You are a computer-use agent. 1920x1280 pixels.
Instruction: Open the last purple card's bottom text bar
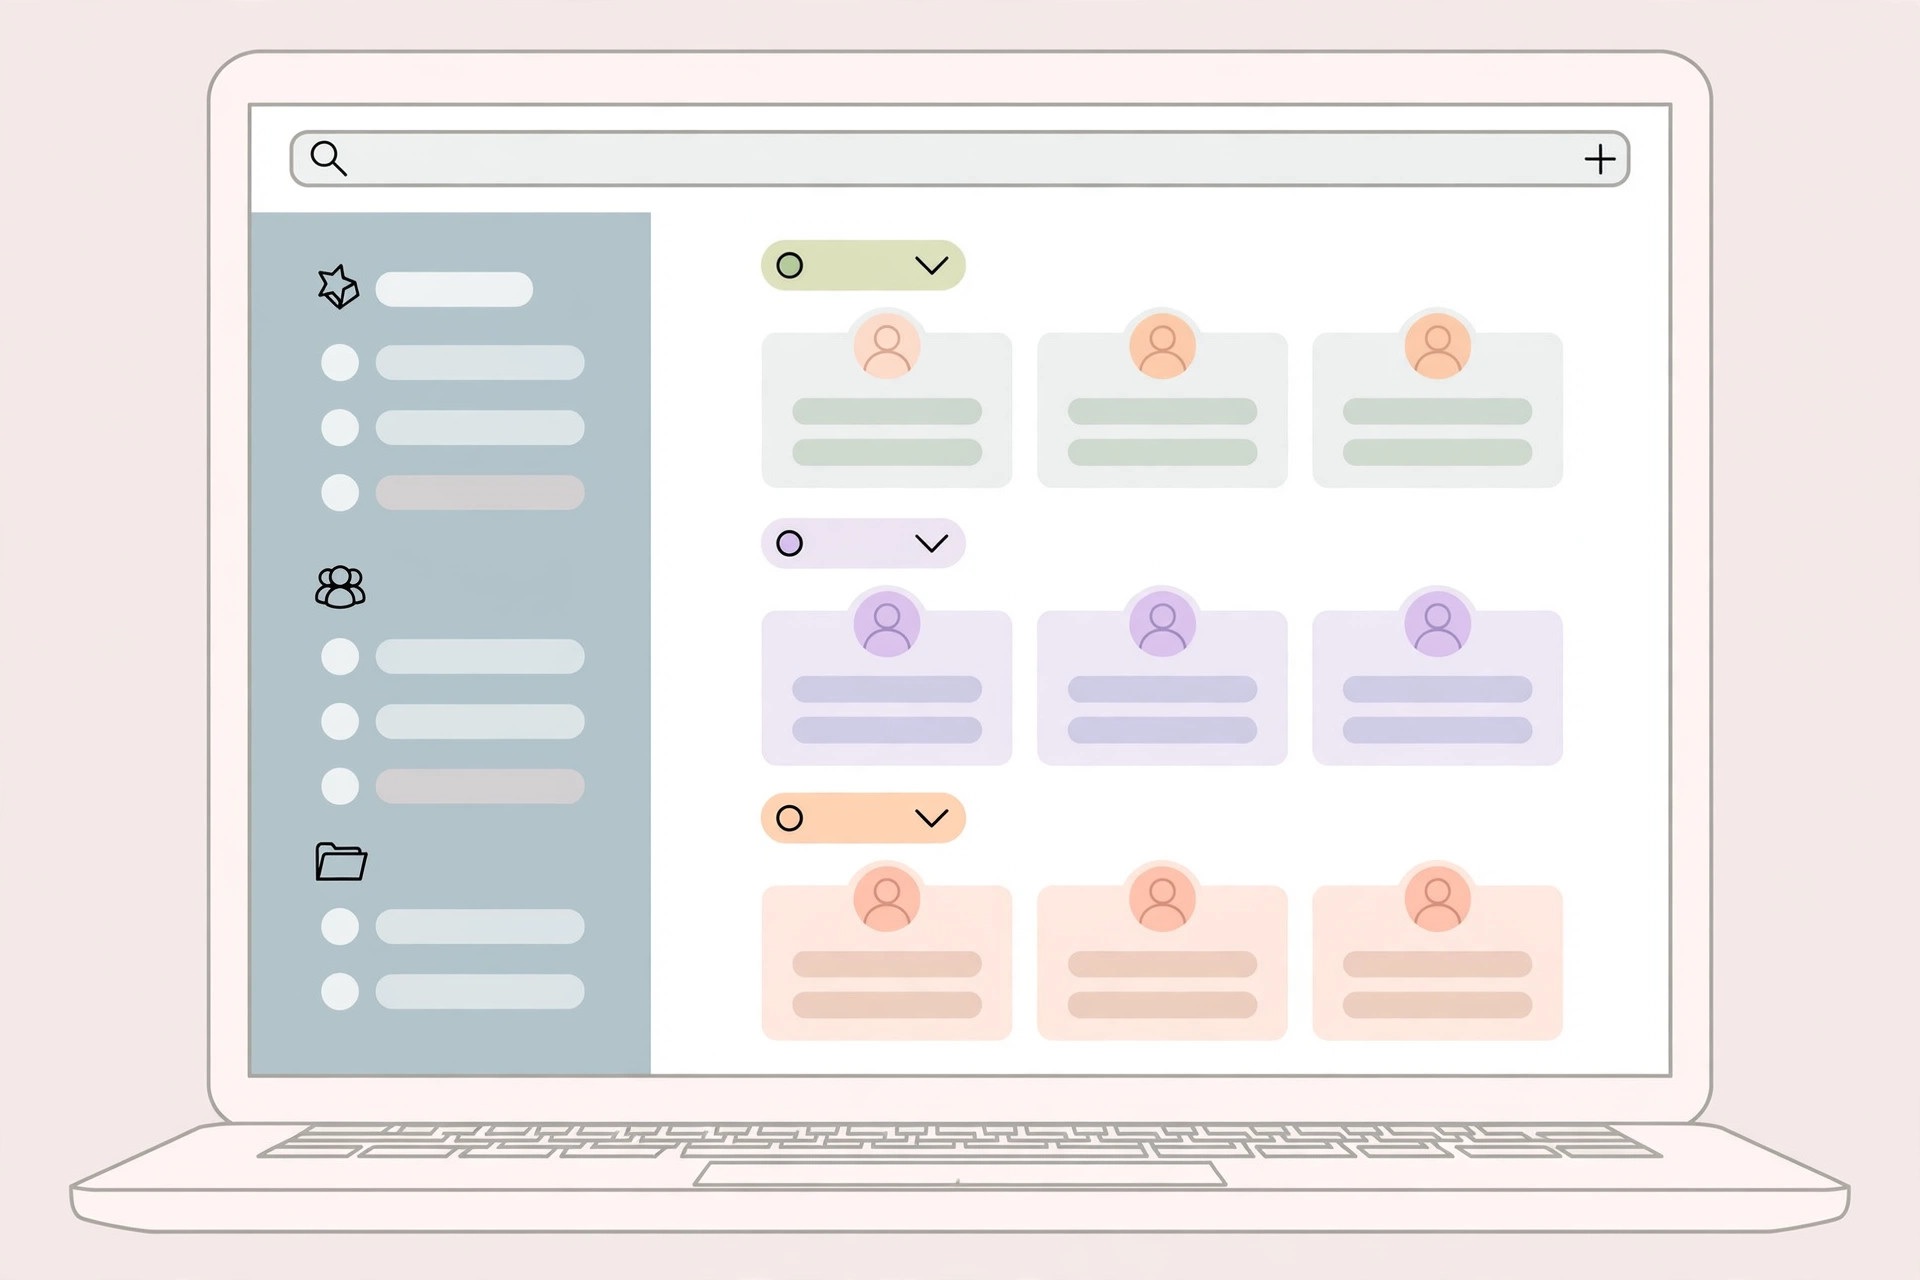point(1438,730)
